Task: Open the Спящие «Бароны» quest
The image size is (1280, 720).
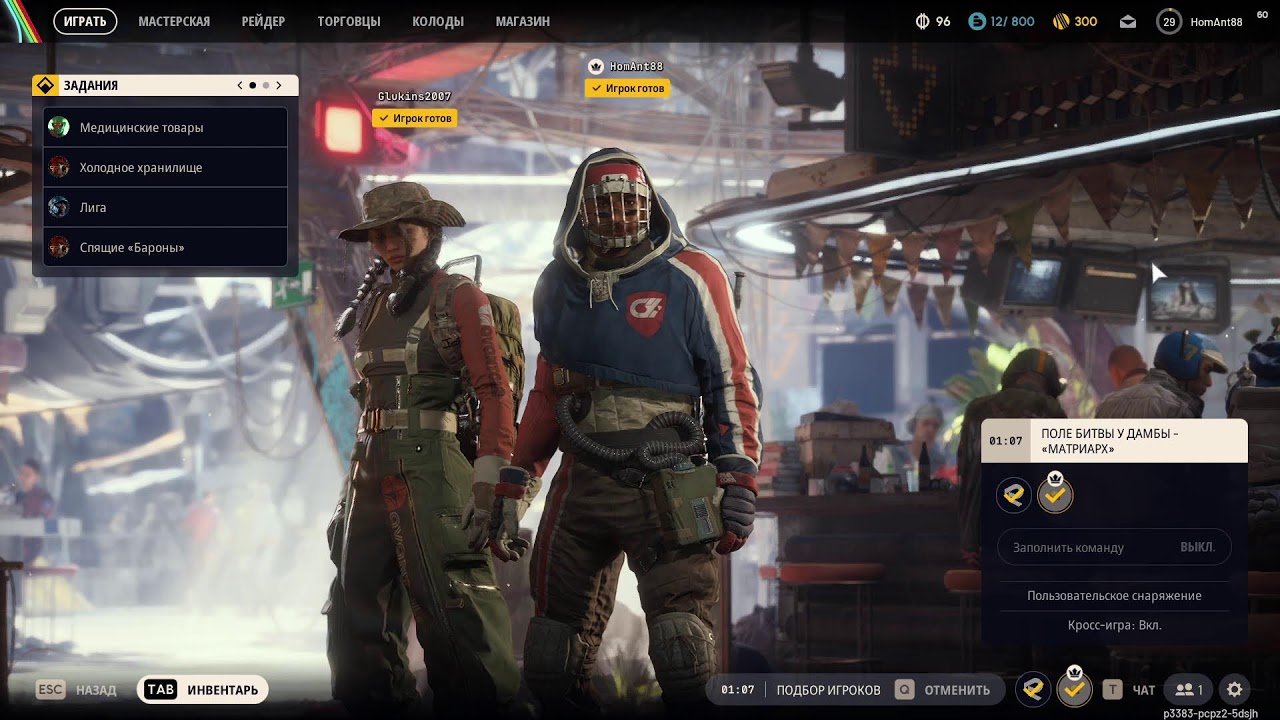Action: tap(166, 247)
